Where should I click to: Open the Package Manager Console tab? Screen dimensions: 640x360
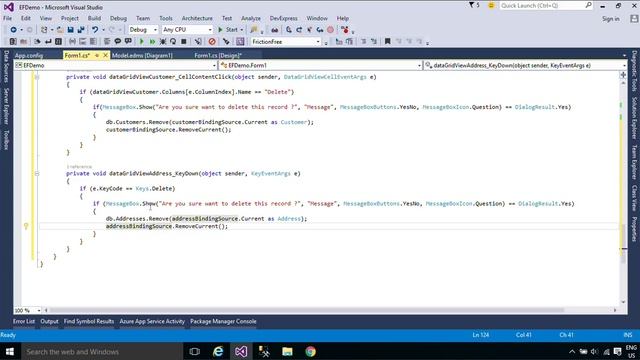click(x=223, y=322)
